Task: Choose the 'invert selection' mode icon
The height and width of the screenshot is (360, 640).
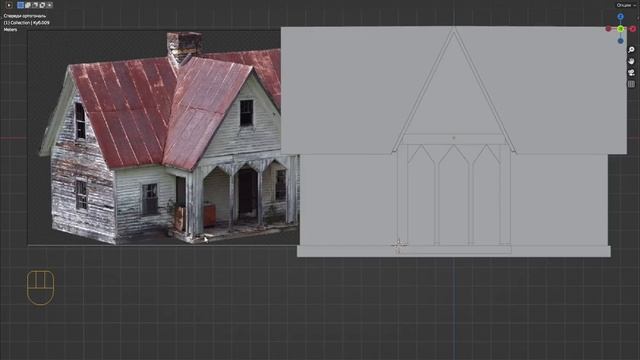Action: 42,5
